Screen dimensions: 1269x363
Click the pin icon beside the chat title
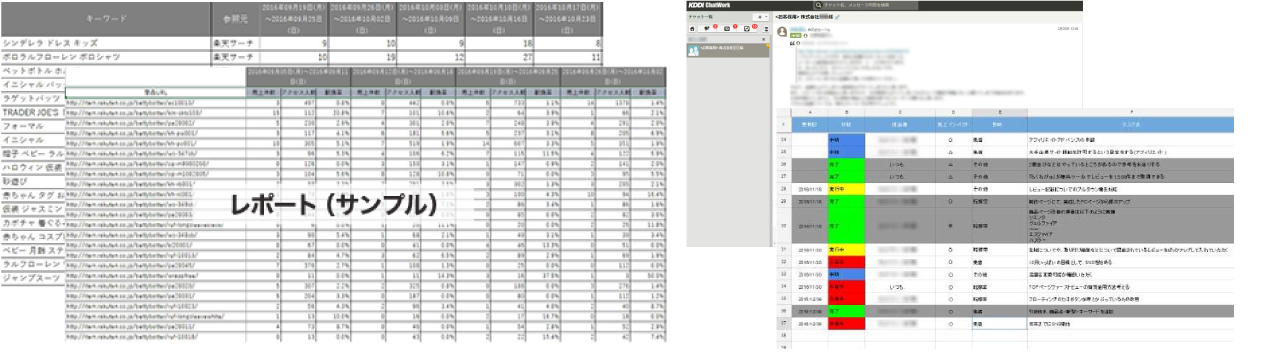tap(837, 17)
